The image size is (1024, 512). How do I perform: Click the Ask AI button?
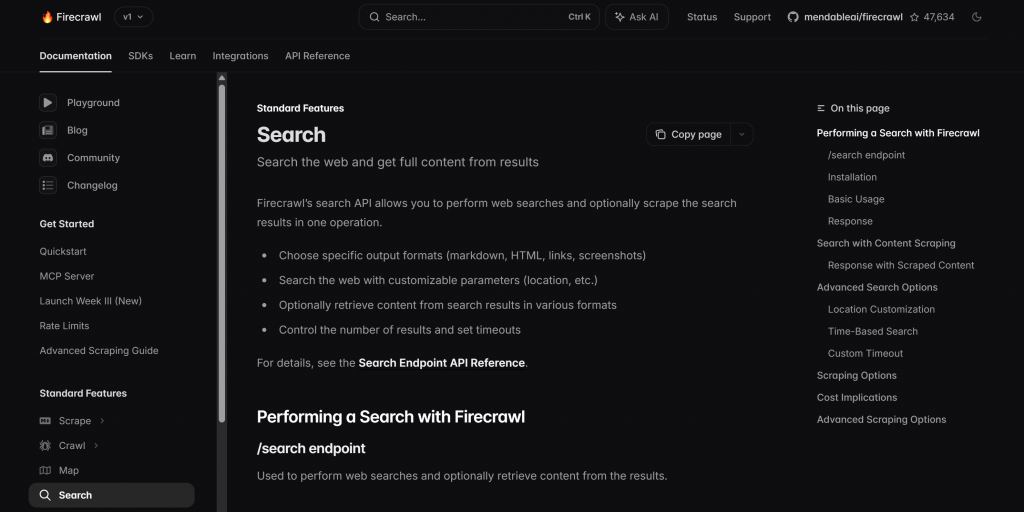click(x=637, y=17)
